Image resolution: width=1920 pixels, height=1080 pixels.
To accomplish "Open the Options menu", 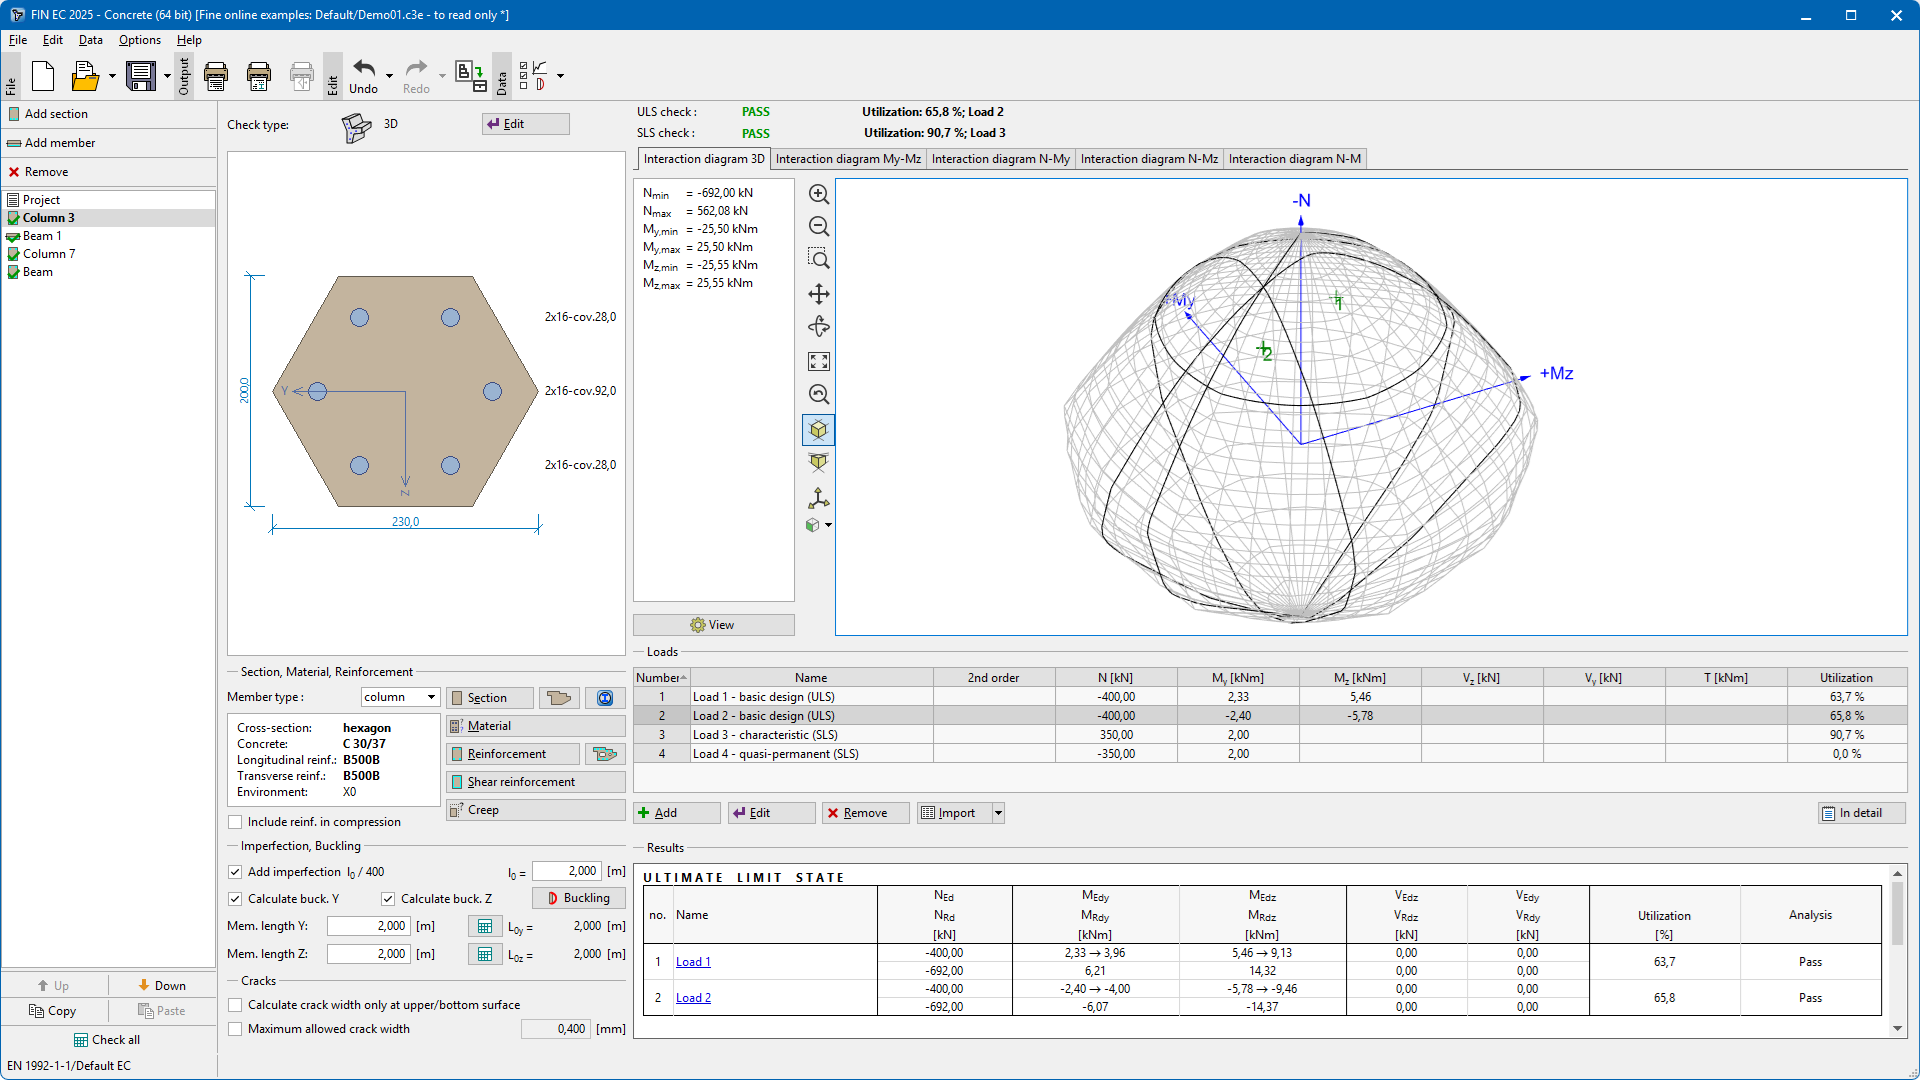I will point(139,40).
